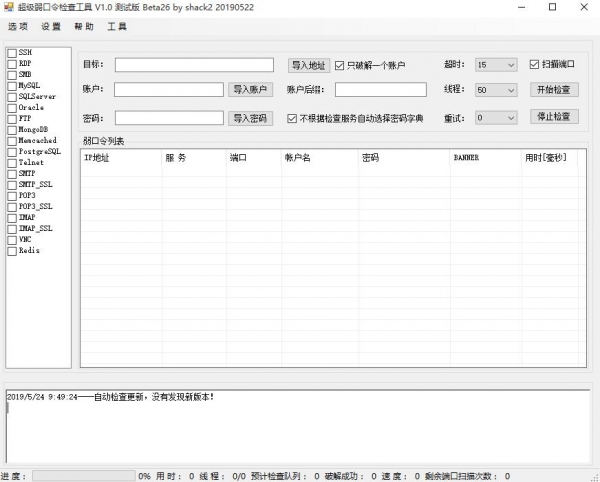The image size is (600, 482).
Task: Click the 预计检查队列 status entry
Action: (285, 476)
